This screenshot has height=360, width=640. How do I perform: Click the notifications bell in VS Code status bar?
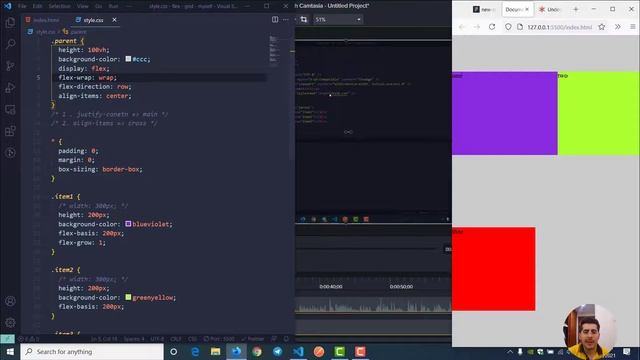[286, 339]
